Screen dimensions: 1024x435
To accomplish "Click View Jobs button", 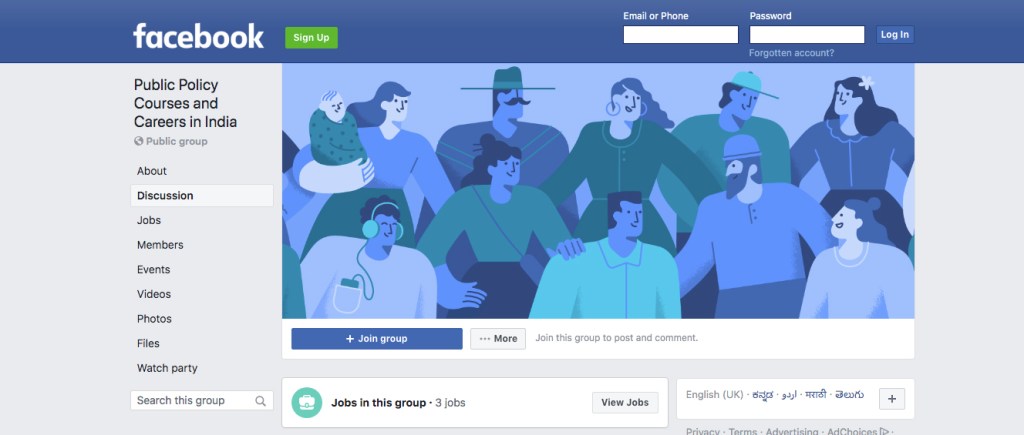I will [x=625, y=402].
